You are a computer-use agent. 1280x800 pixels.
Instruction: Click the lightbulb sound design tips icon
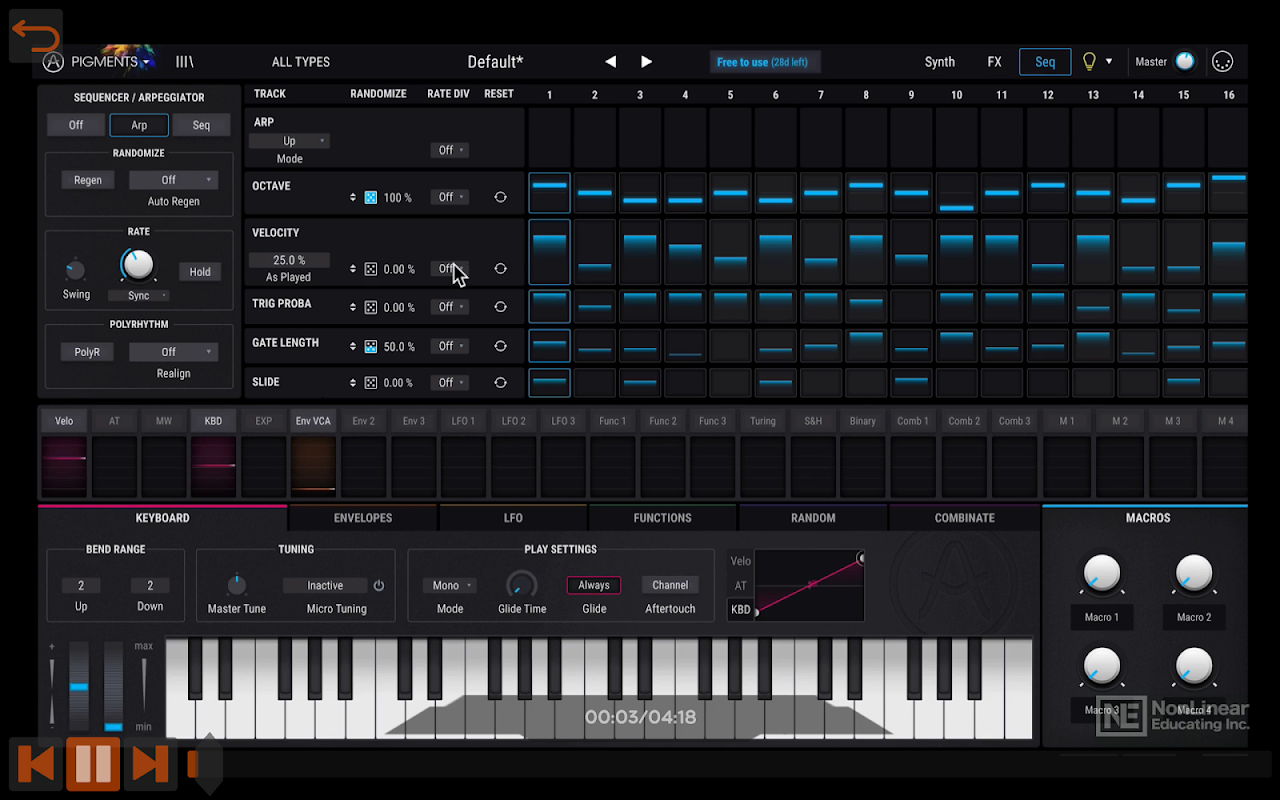[1089, 62]
